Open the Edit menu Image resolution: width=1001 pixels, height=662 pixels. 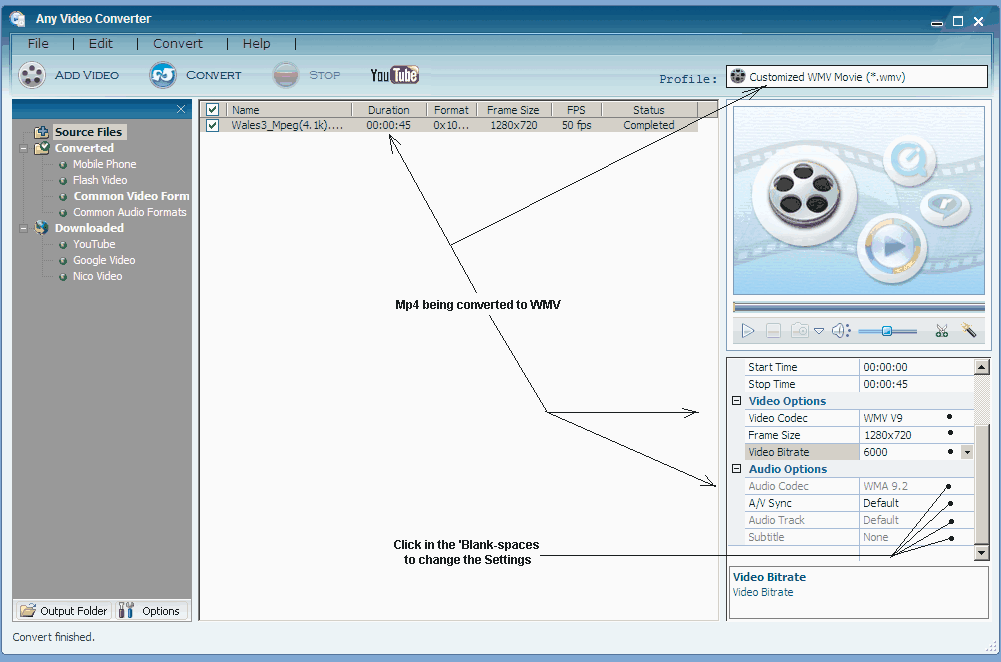click(101, 44)
